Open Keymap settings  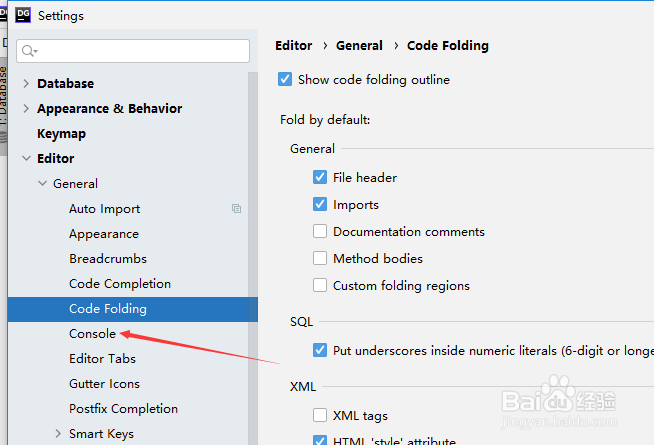(x=61, y=134)
